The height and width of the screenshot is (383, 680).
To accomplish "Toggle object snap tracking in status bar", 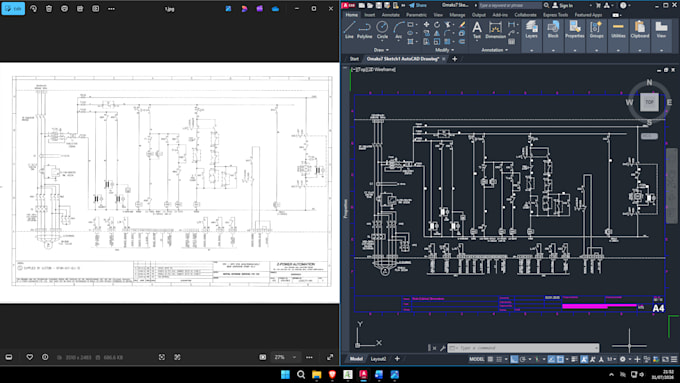I will (x=551, y=359).
